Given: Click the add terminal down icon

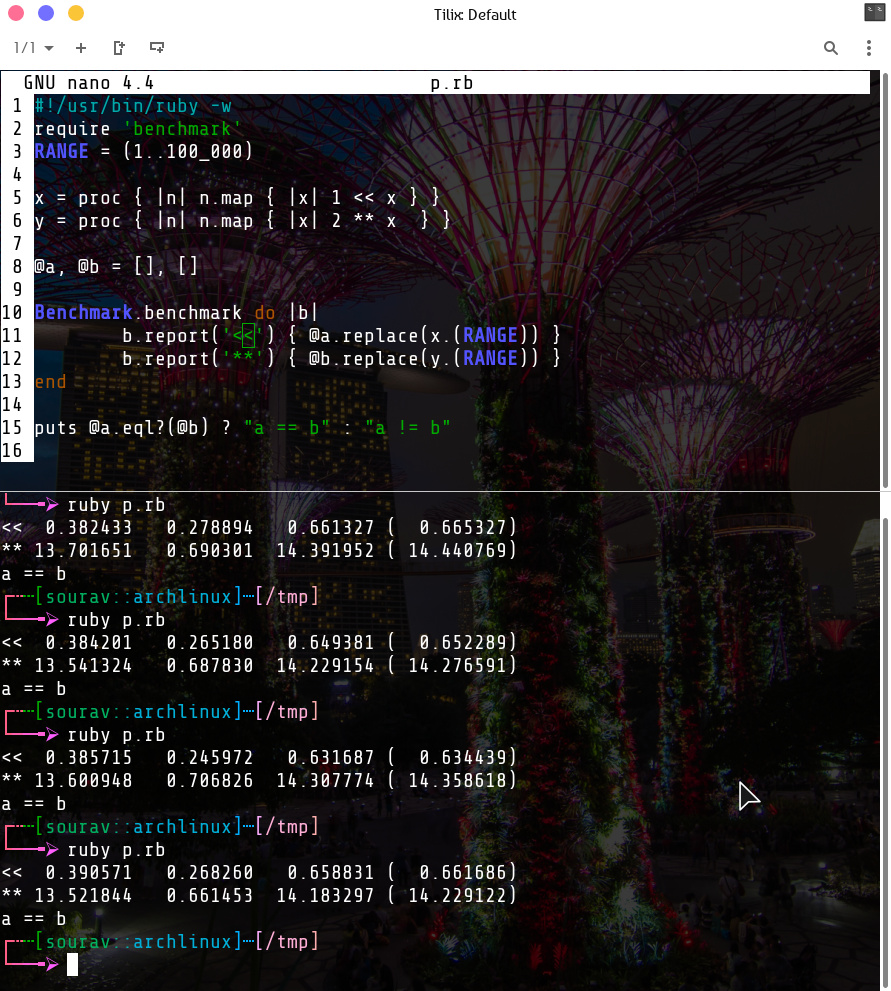Looking at the screenshot, I should (x=157, y=47).
